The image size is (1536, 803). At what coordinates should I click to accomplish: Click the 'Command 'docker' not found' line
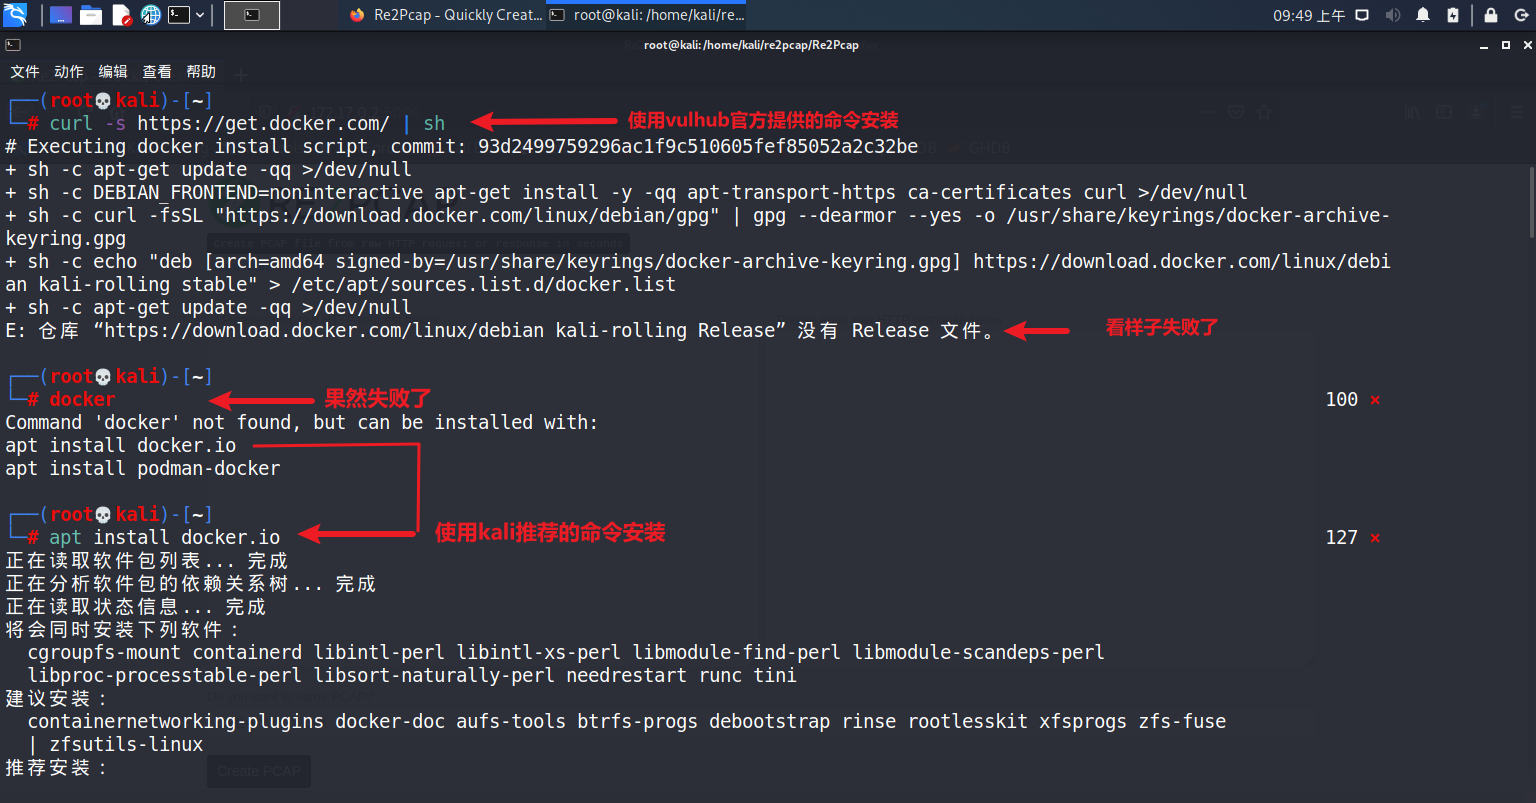pos(301,422)
